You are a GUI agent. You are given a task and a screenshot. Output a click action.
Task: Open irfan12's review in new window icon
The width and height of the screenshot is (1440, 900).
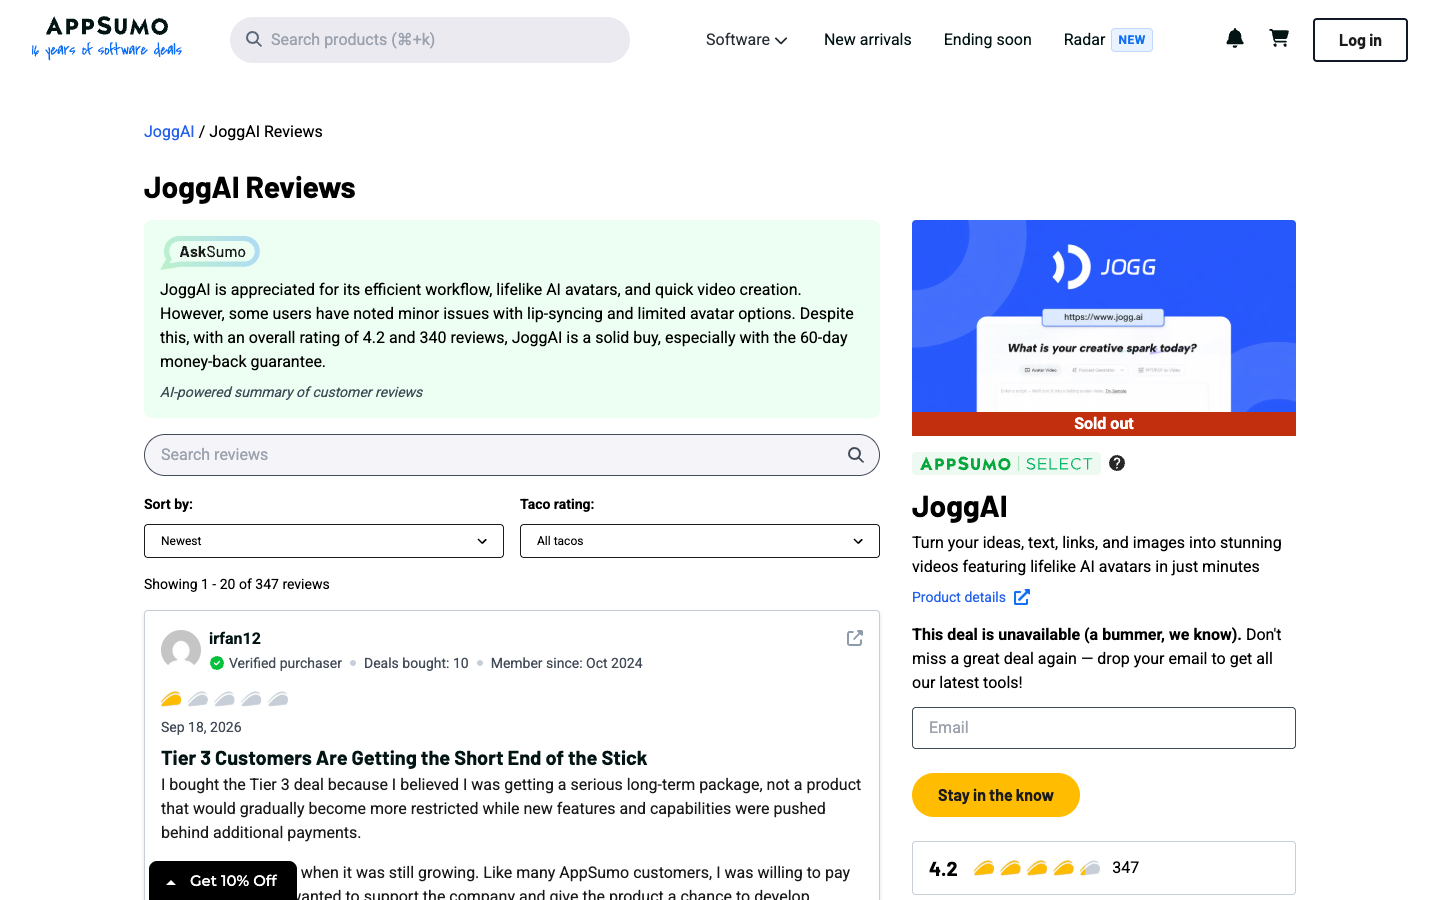(x=855, y=638)
